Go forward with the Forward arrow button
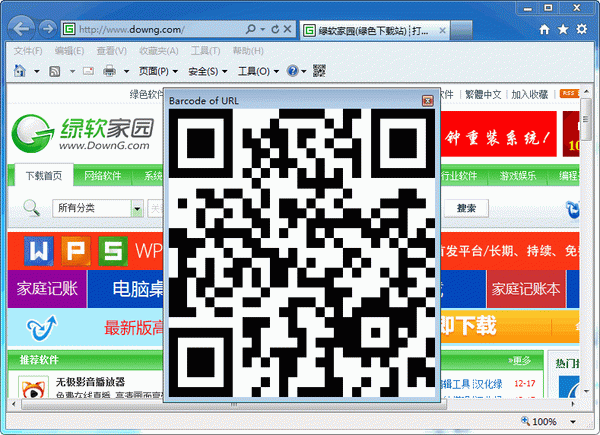600x435 pixels. click(x=48, y=29)
